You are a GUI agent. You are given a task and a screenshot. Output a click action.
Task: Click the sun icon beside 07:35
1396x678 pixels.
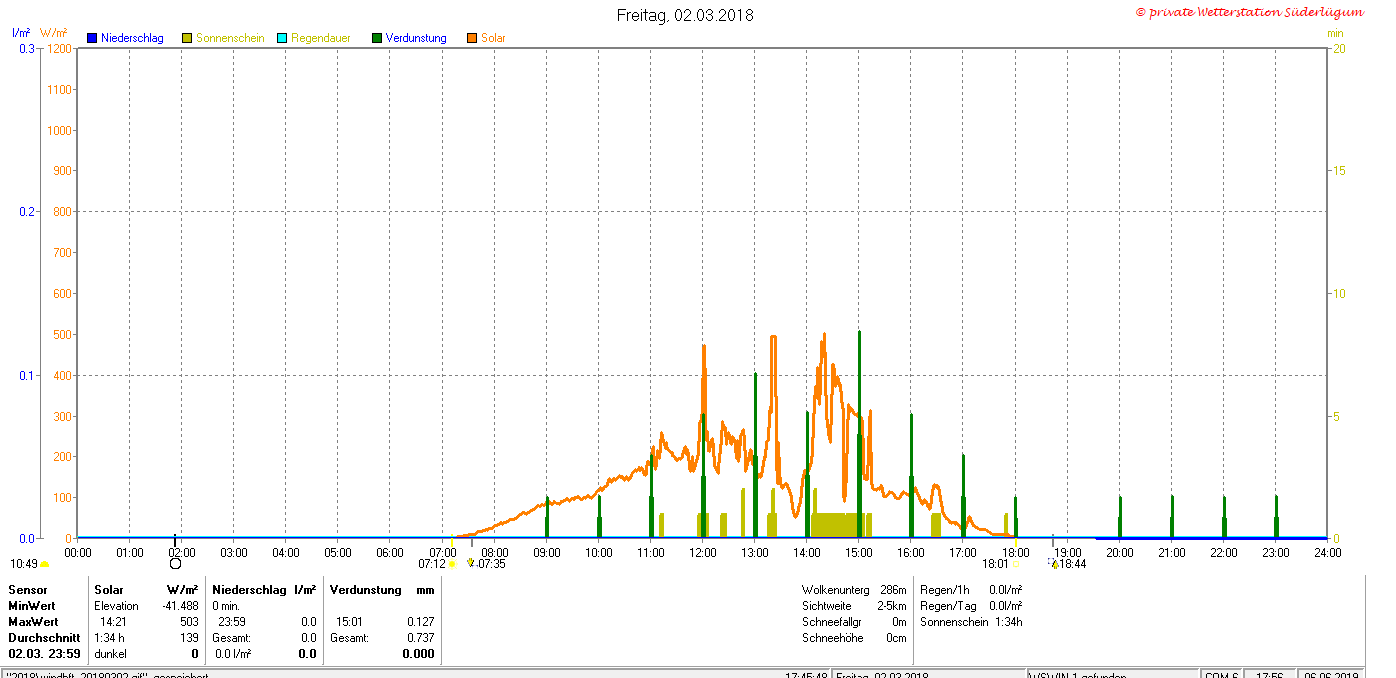470,563
